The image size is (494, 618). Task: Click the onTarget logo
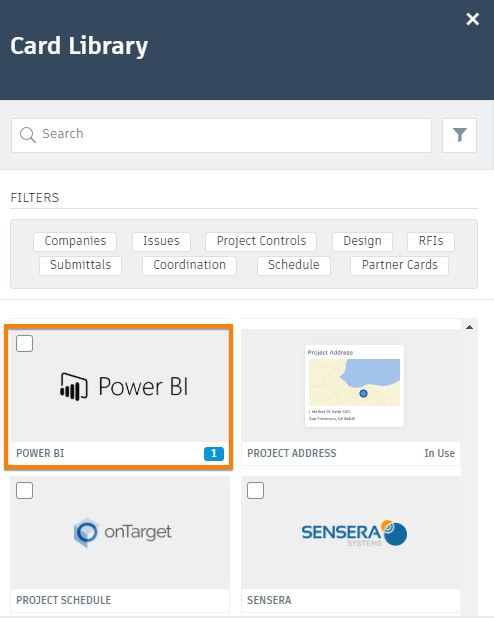pyautogui.click(x=123, y=532)
